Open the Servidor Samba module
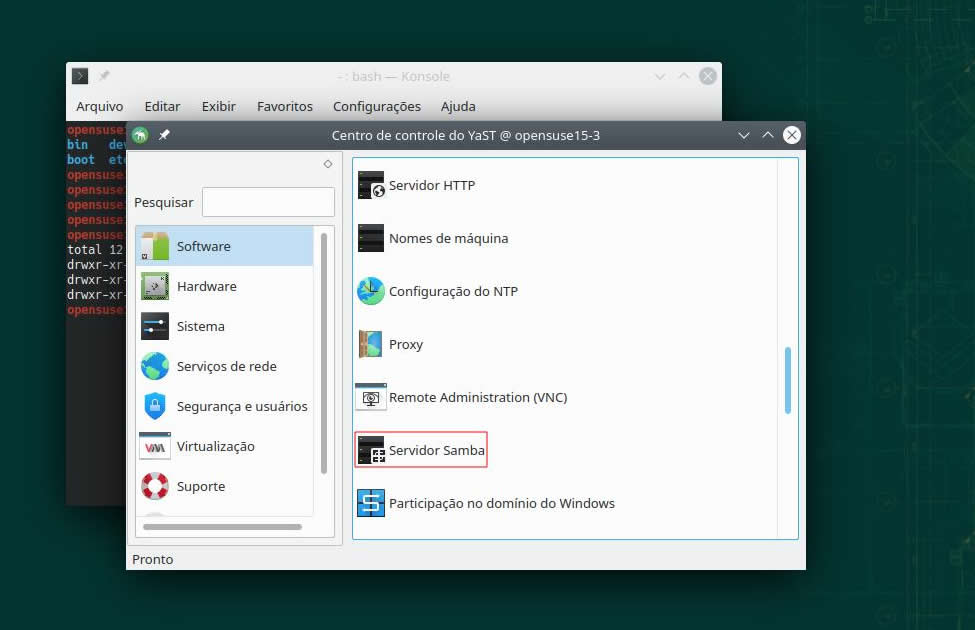975x630 pixels. pyautogui.click(x=421, y=450)
